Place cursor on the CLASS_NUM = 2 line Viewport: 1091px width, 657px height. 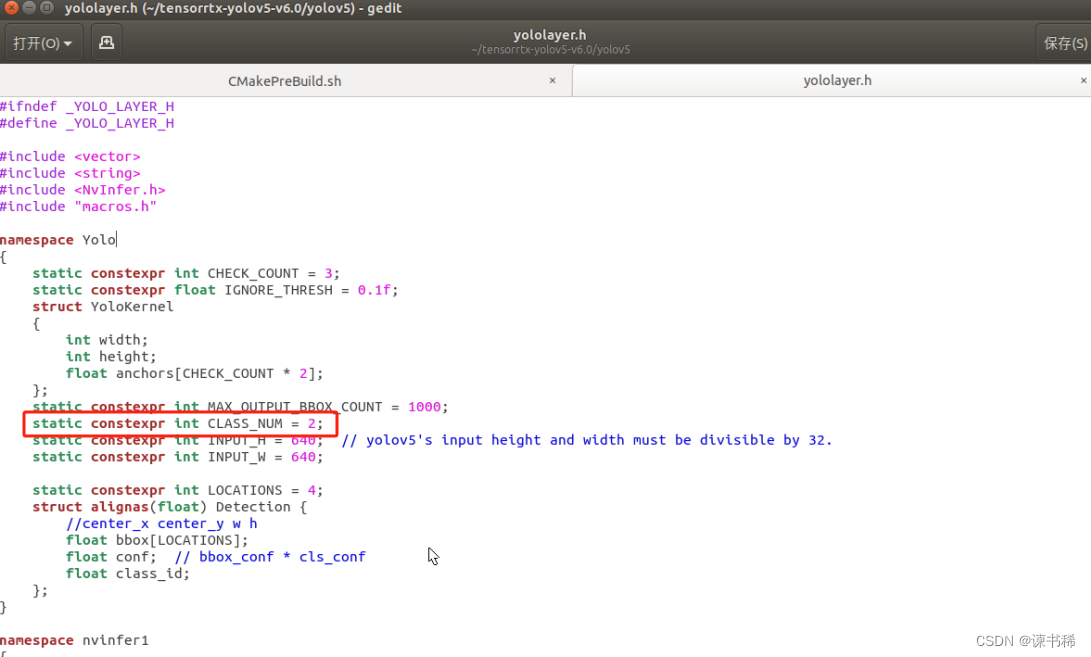tap(250, 423)
